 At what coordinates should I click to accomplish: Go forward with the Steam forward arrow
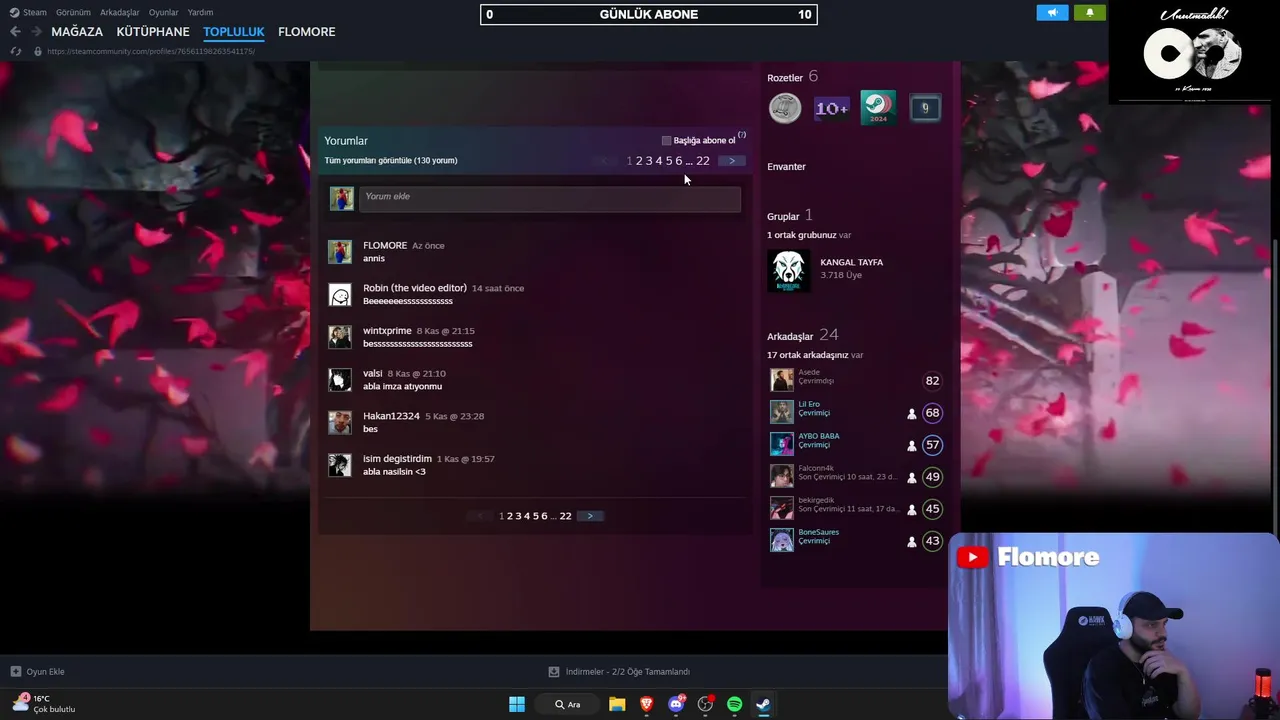click(36, 32)
